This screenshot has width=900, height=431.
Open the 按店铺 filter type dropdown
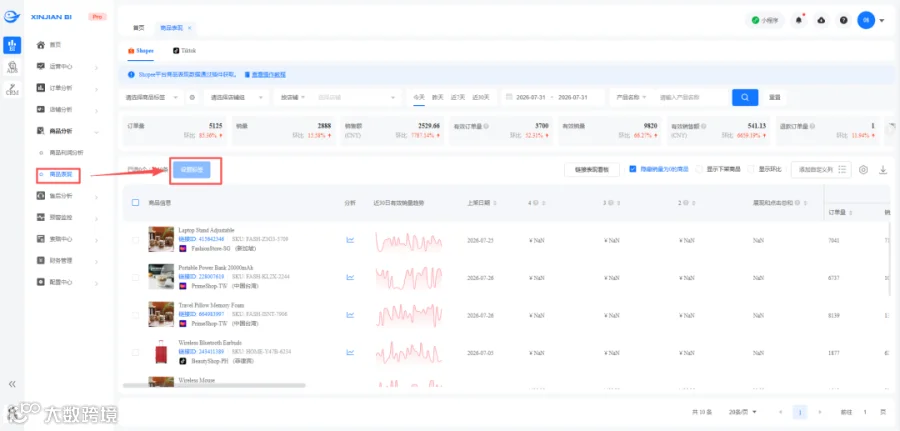[x=293, y=98]
